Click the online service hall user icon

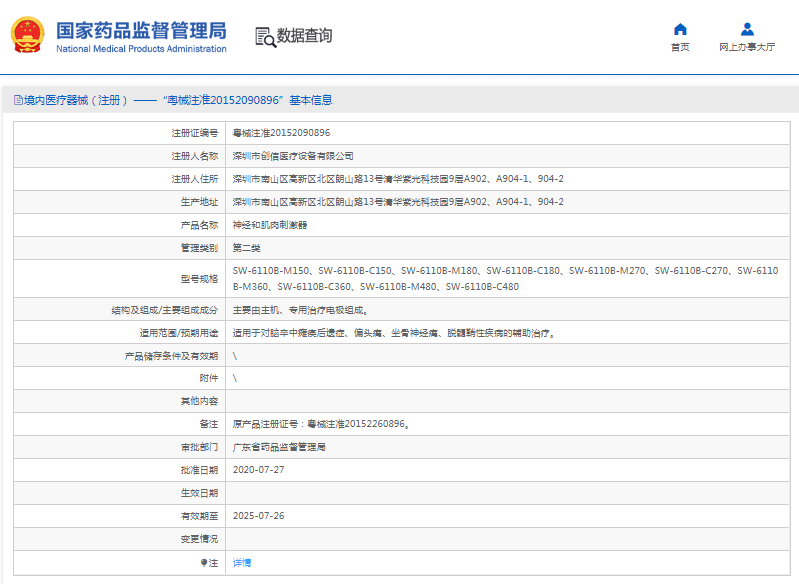pos(747,29)
